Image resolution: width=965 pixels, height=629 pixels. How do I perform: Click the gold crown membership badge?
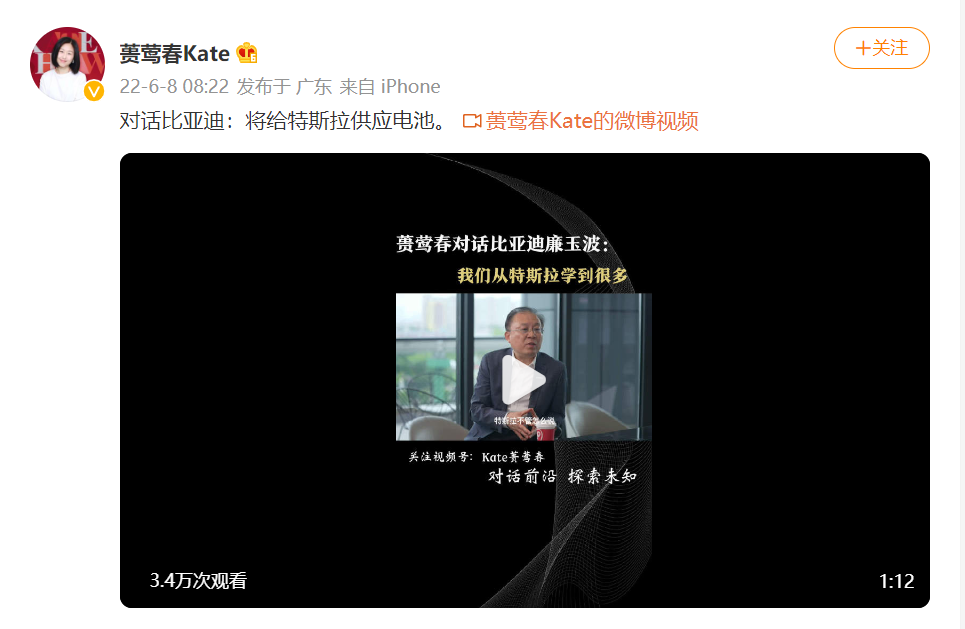(x=247, y=53)
